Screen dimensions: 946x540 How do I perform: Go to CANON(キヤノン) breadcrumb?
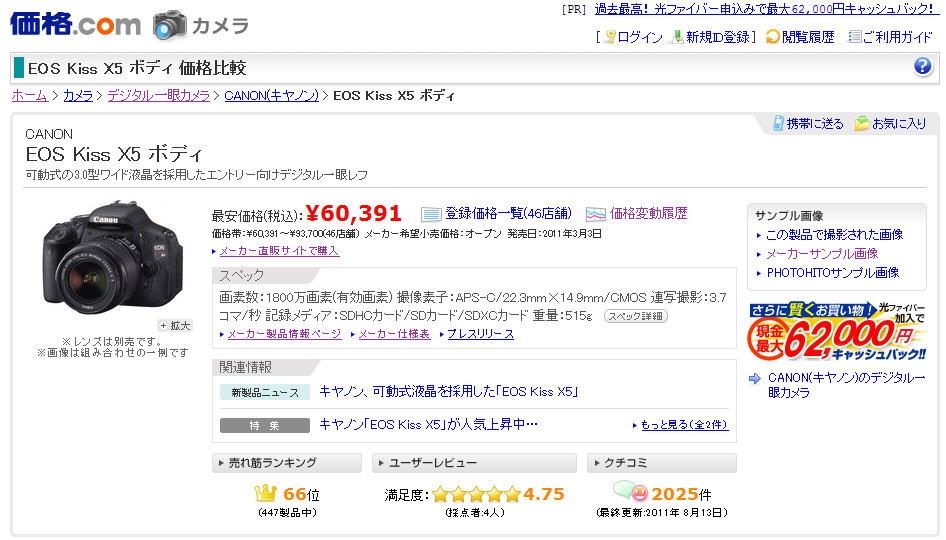271,95
